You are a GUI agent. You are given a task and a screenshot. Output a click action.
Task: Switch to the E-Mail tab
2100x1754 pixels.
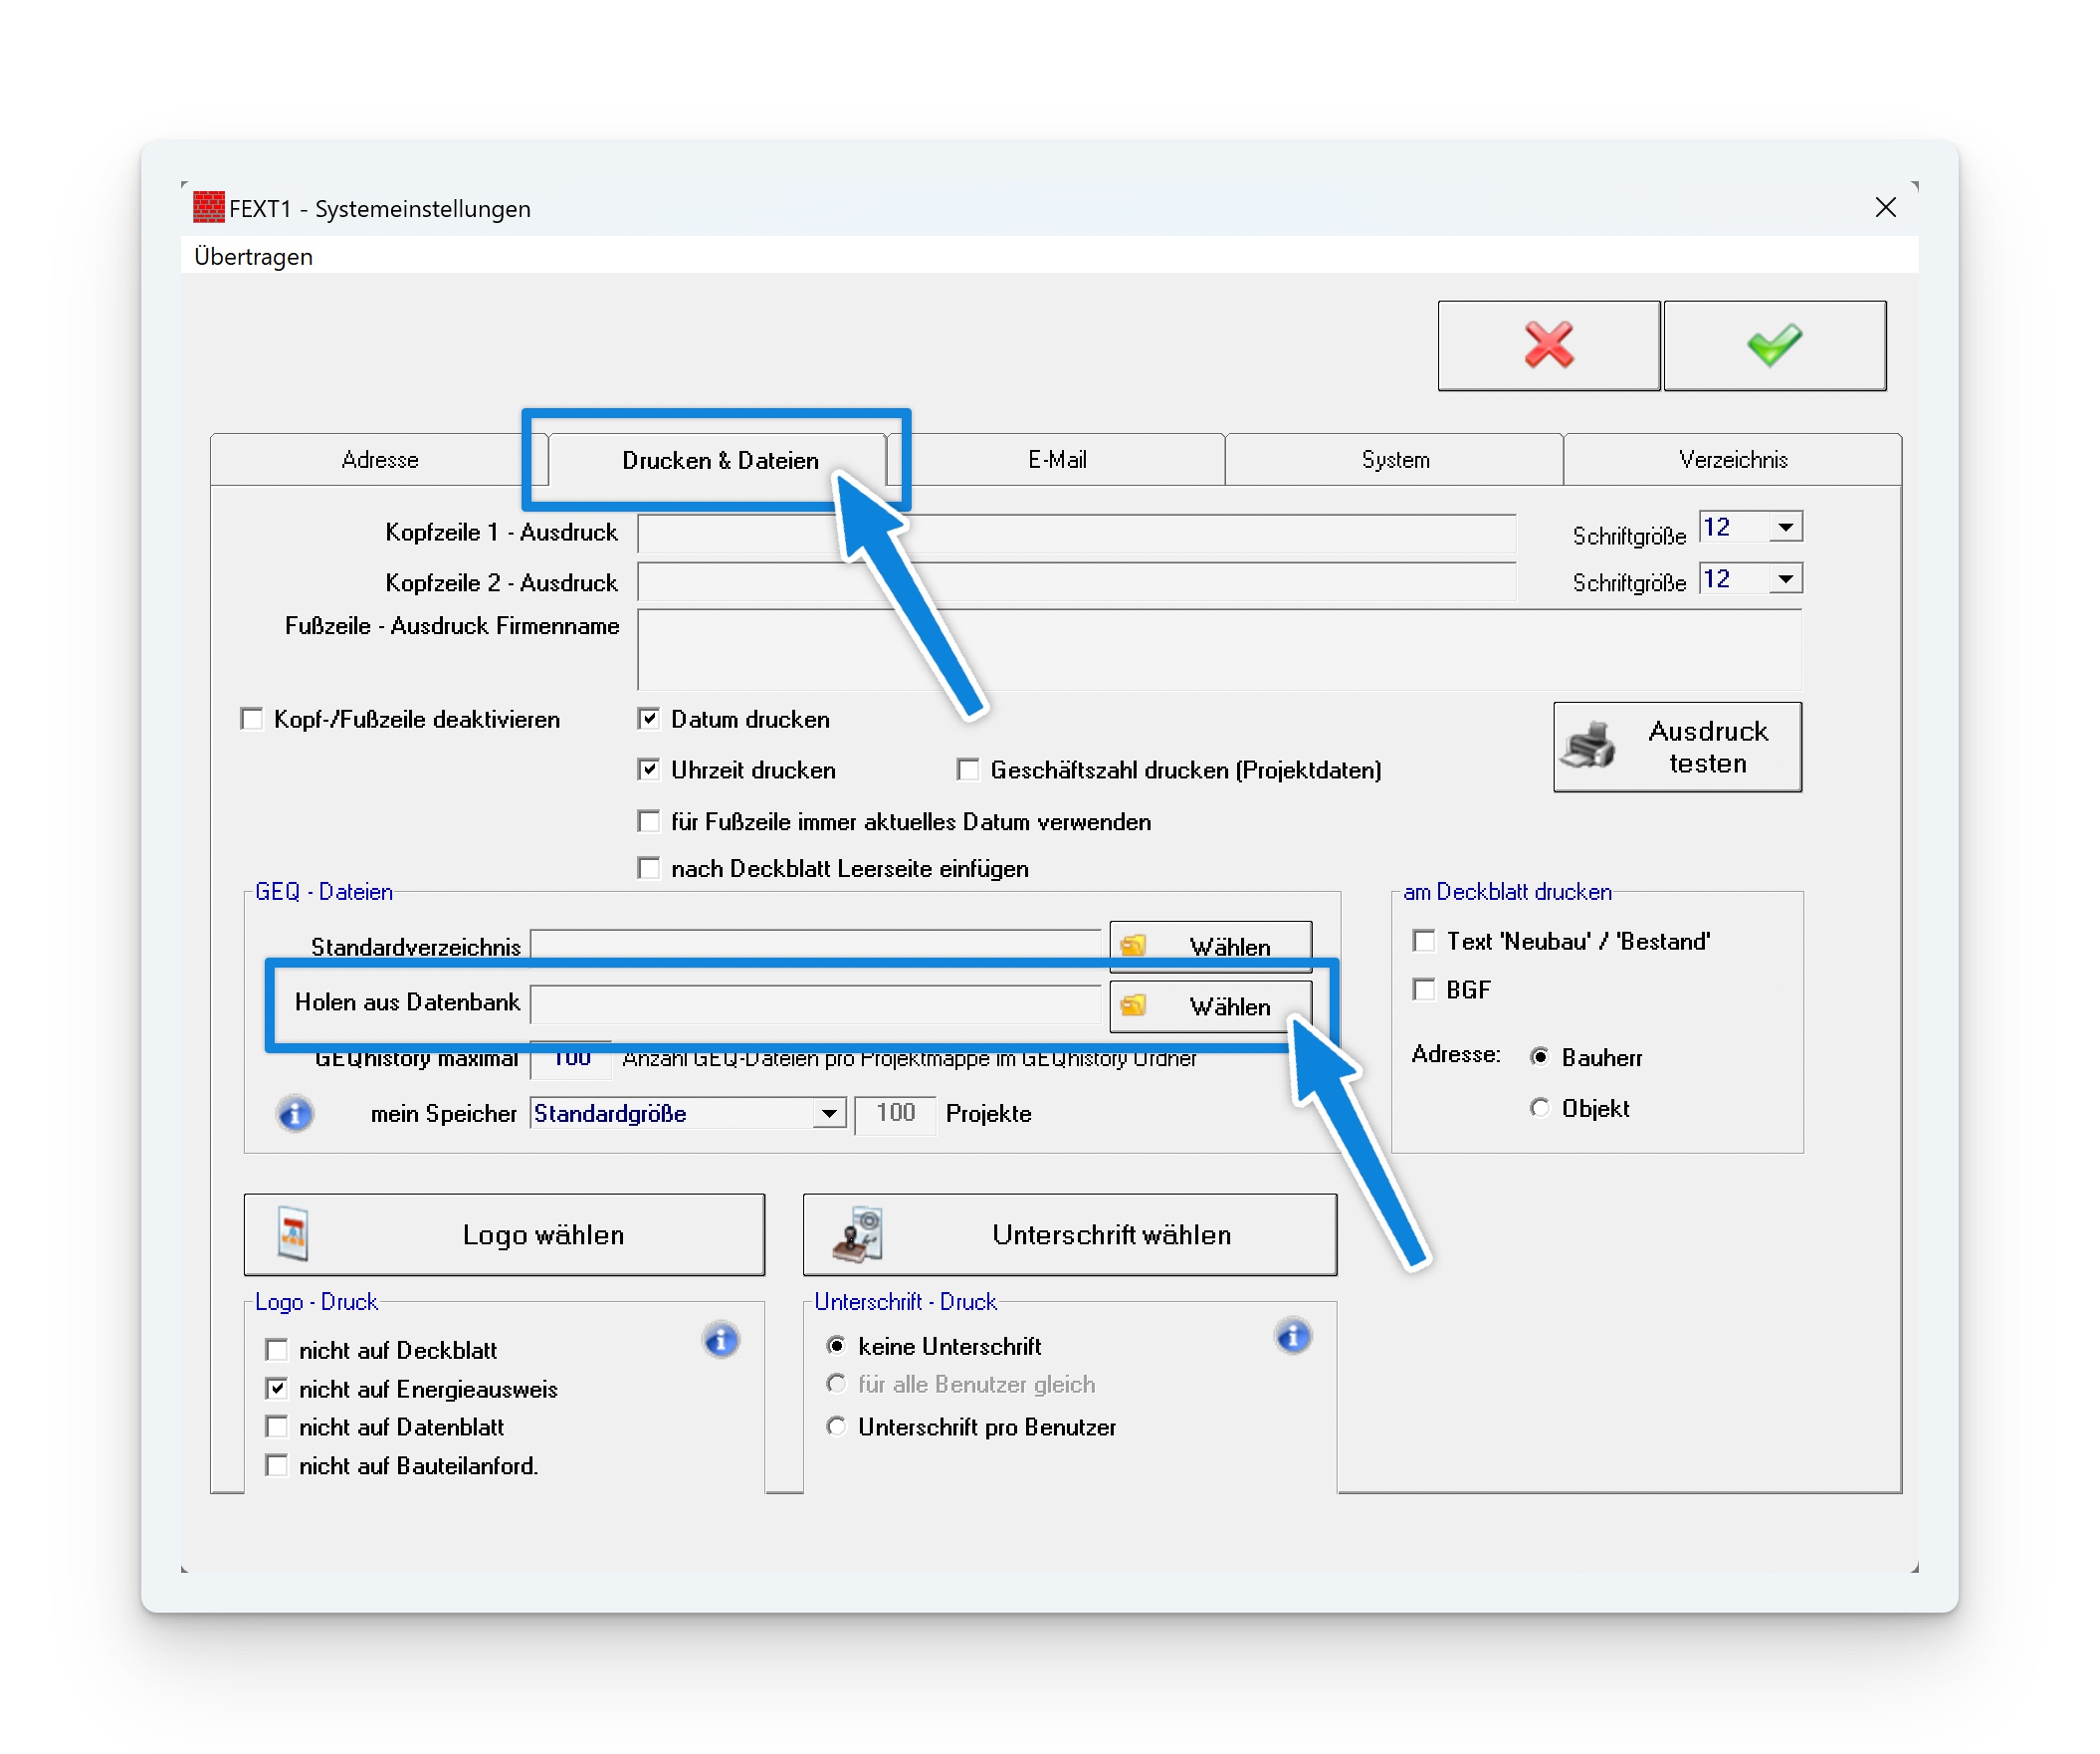tap(1057, 460)
